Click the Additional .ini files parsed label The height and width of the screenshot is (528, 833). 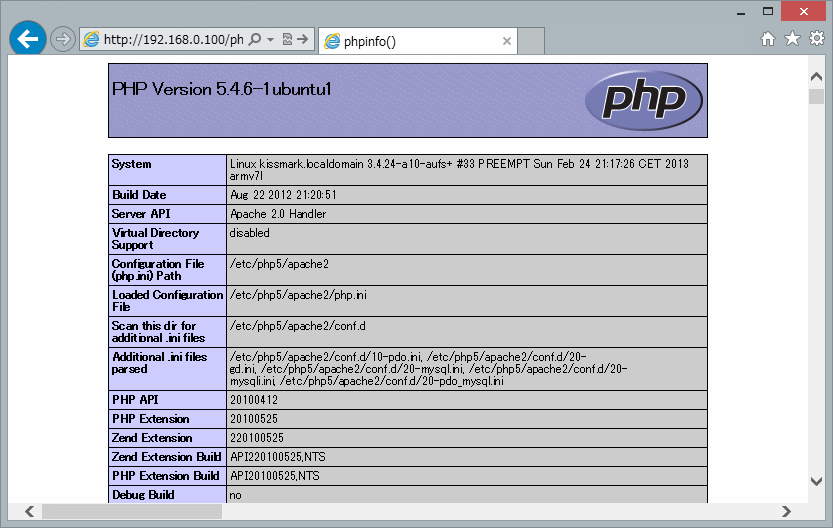159,363
